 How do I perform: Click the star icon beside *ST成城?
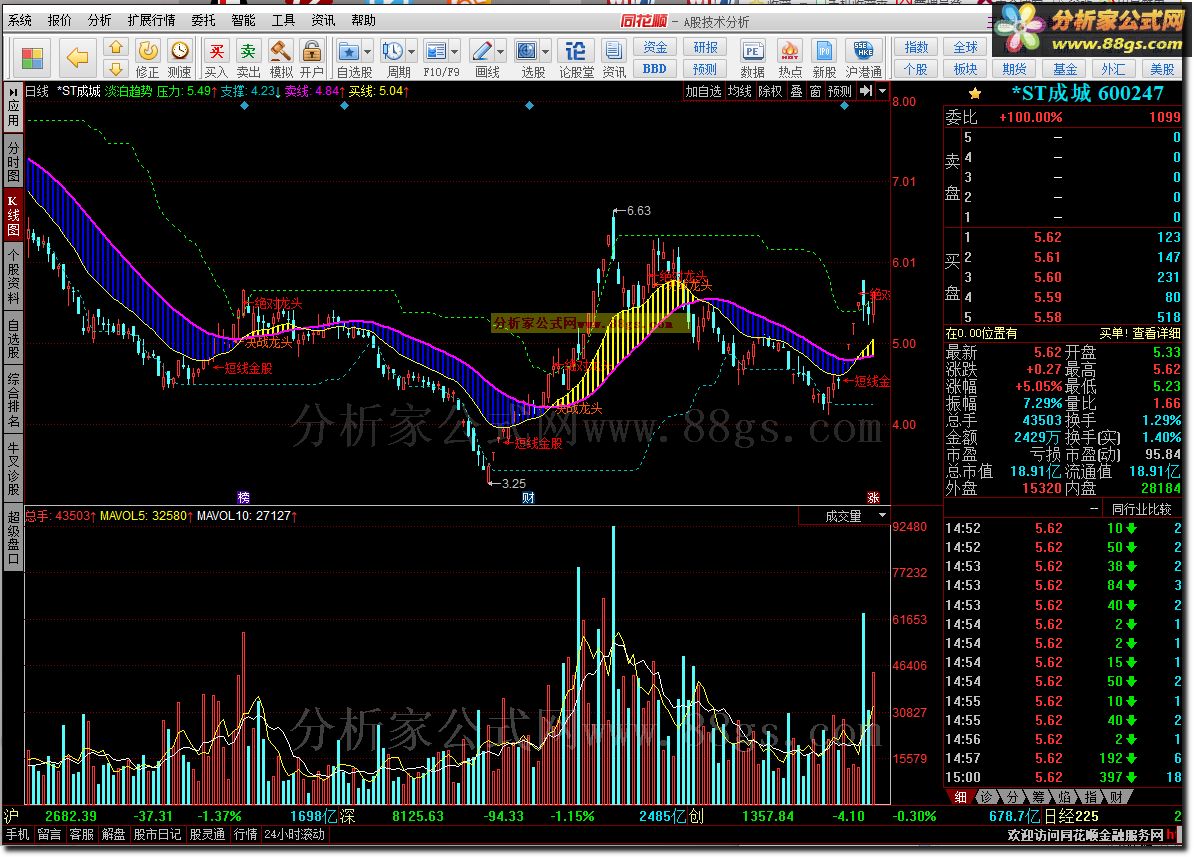[975, 94]
